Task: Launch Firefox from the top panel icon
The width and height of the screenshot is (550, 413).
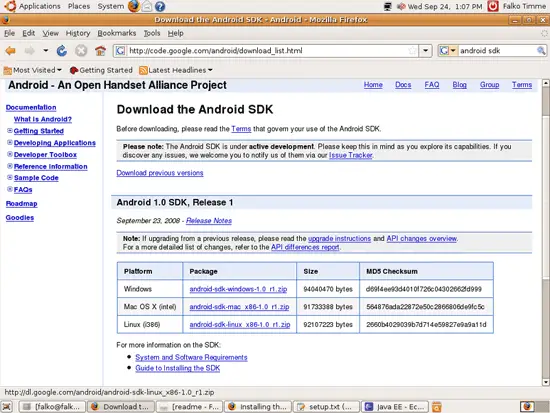Action: tap(133, 6)
